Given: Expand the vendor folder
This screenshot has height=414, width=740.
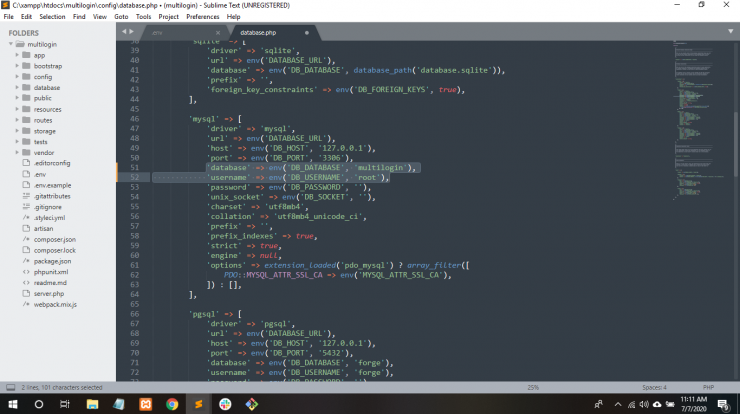Looking at the screenshot, I should pyautogui.click(x=17, y=152).
